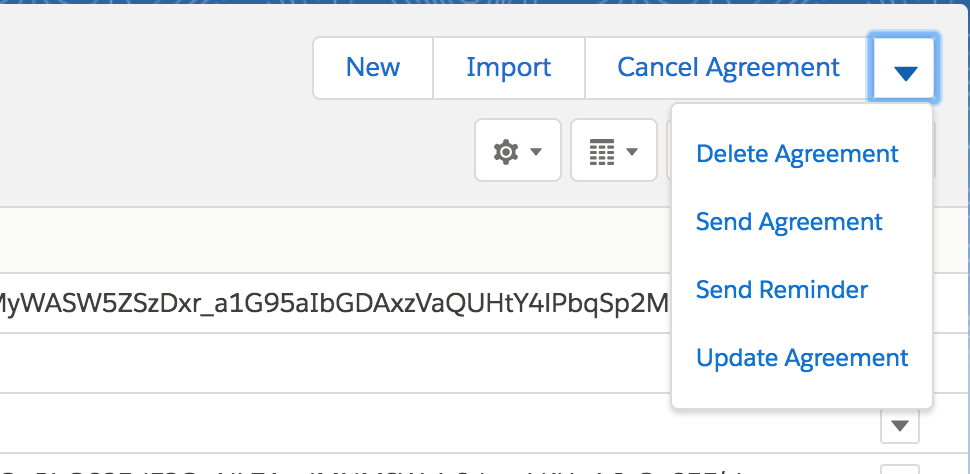This screenshot has height=474, width=970.
Task: Click the New button
Action: 373,68
